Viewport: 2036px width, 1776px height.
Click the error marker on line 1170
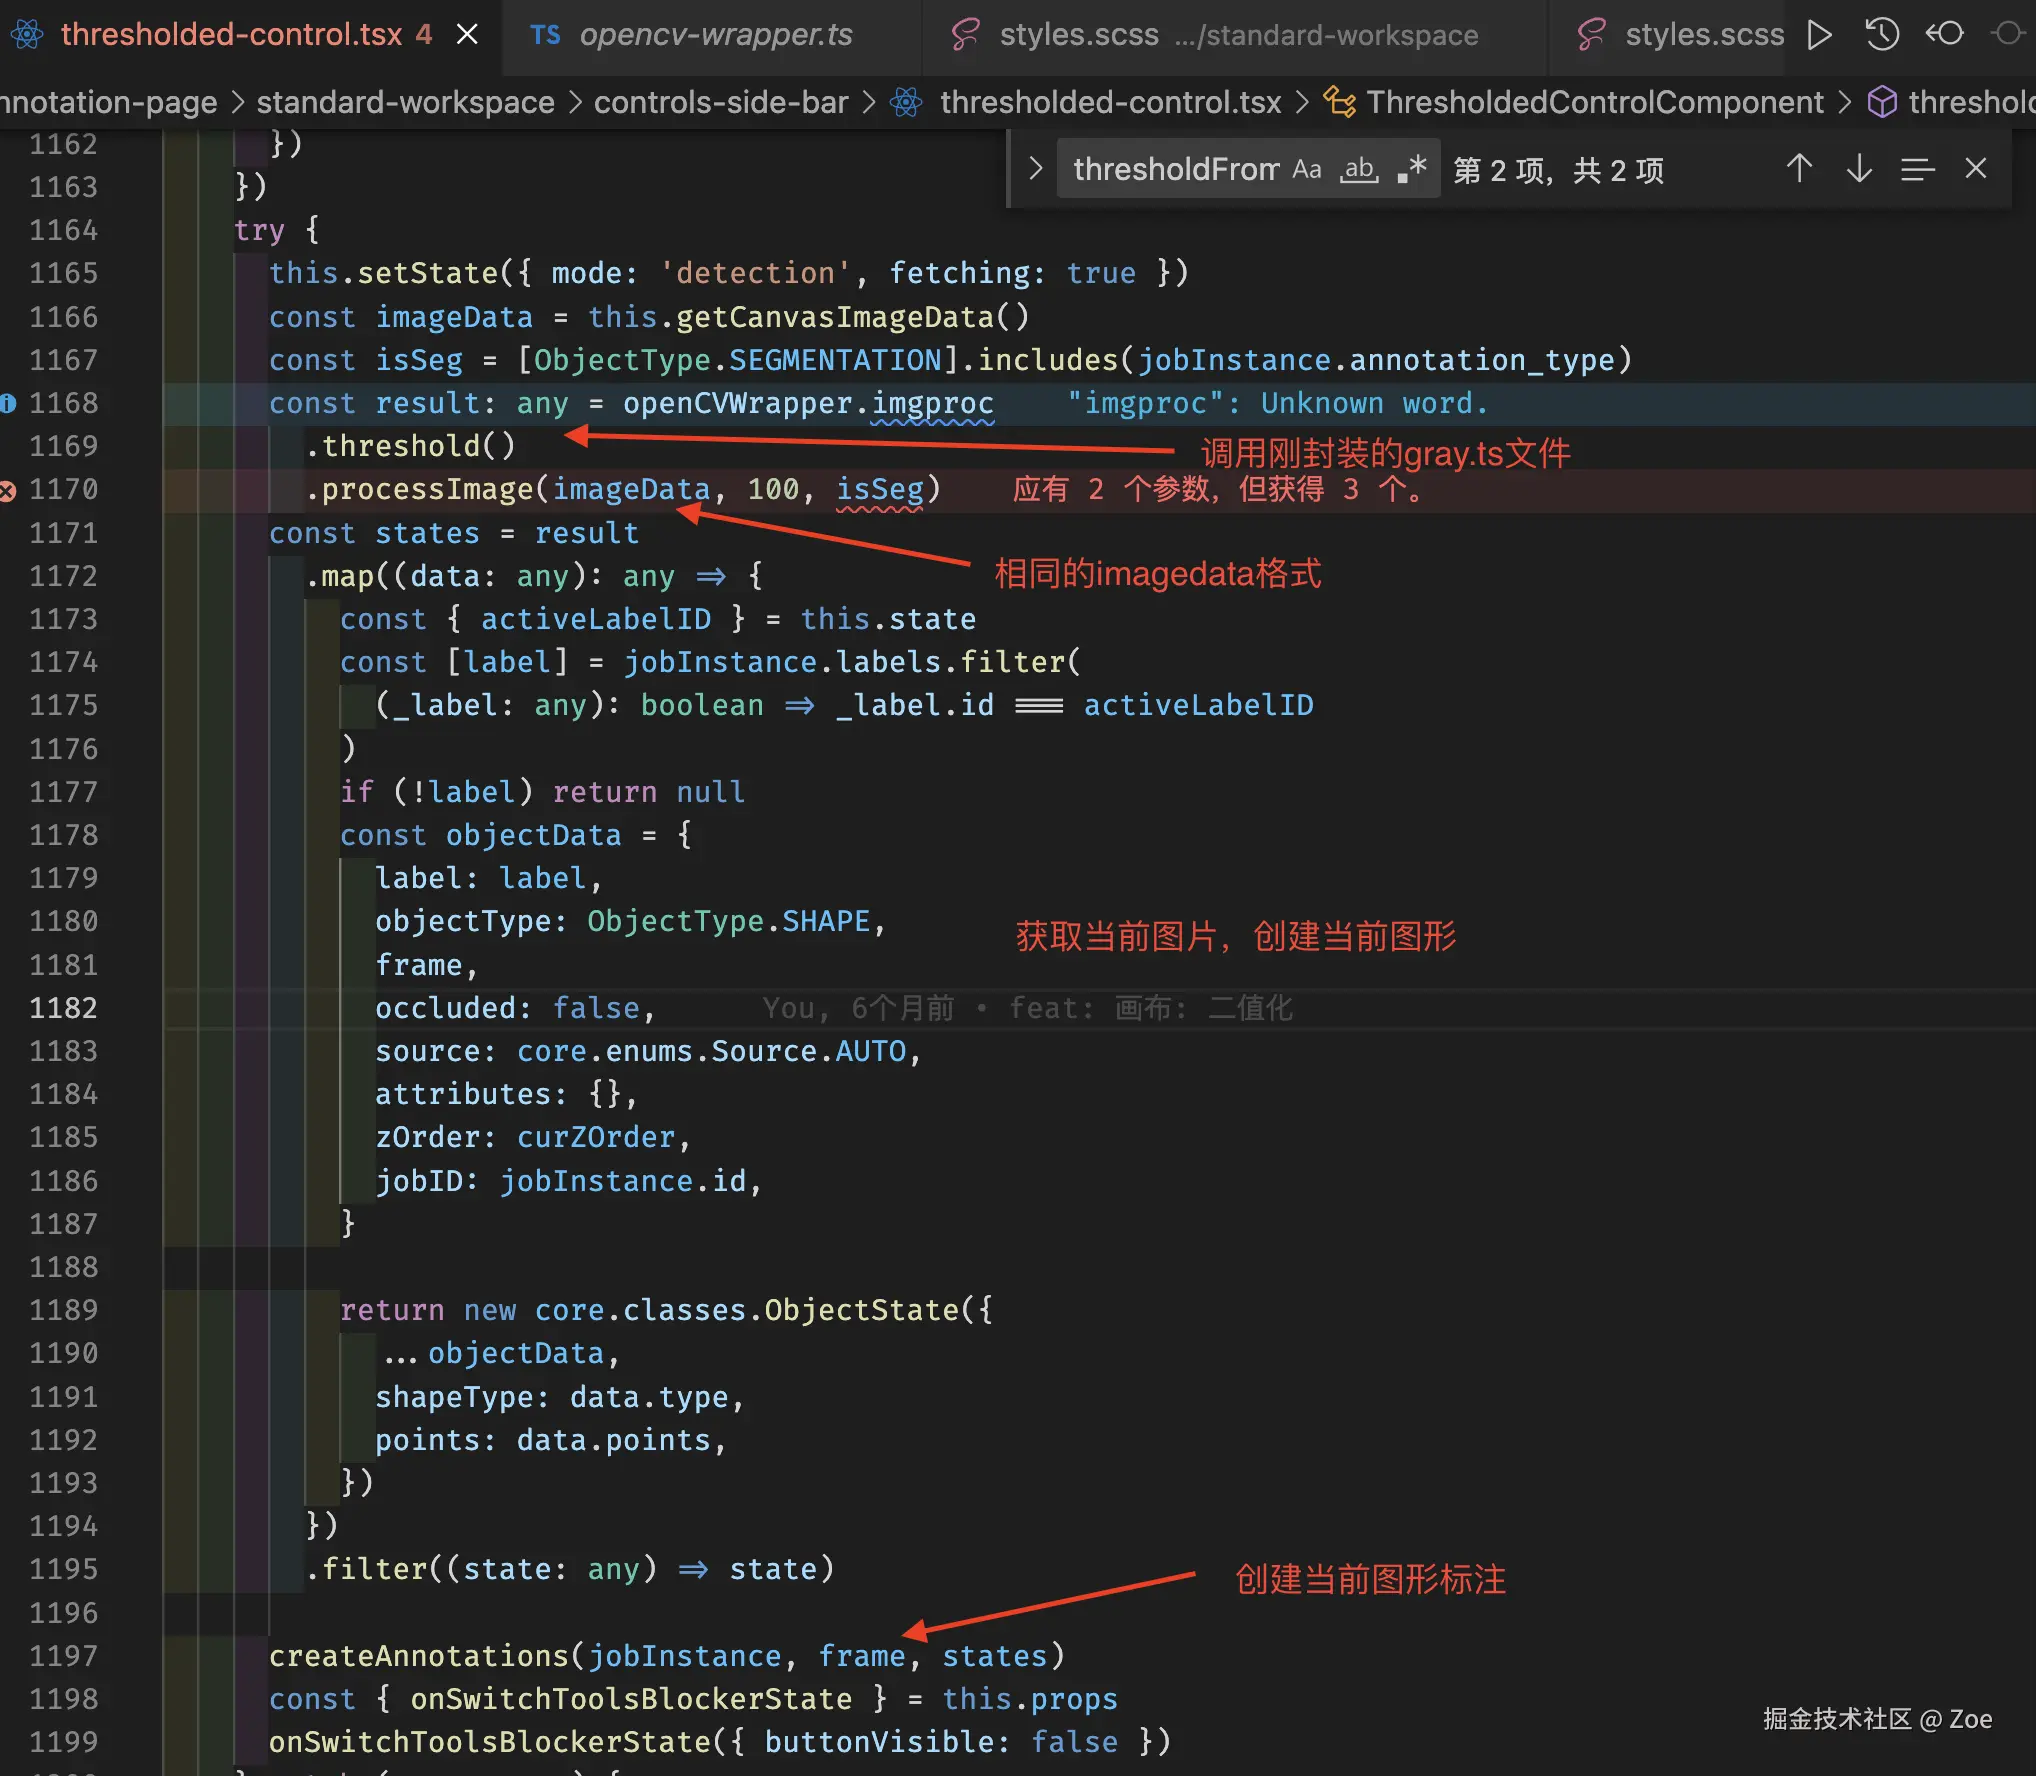8,490
